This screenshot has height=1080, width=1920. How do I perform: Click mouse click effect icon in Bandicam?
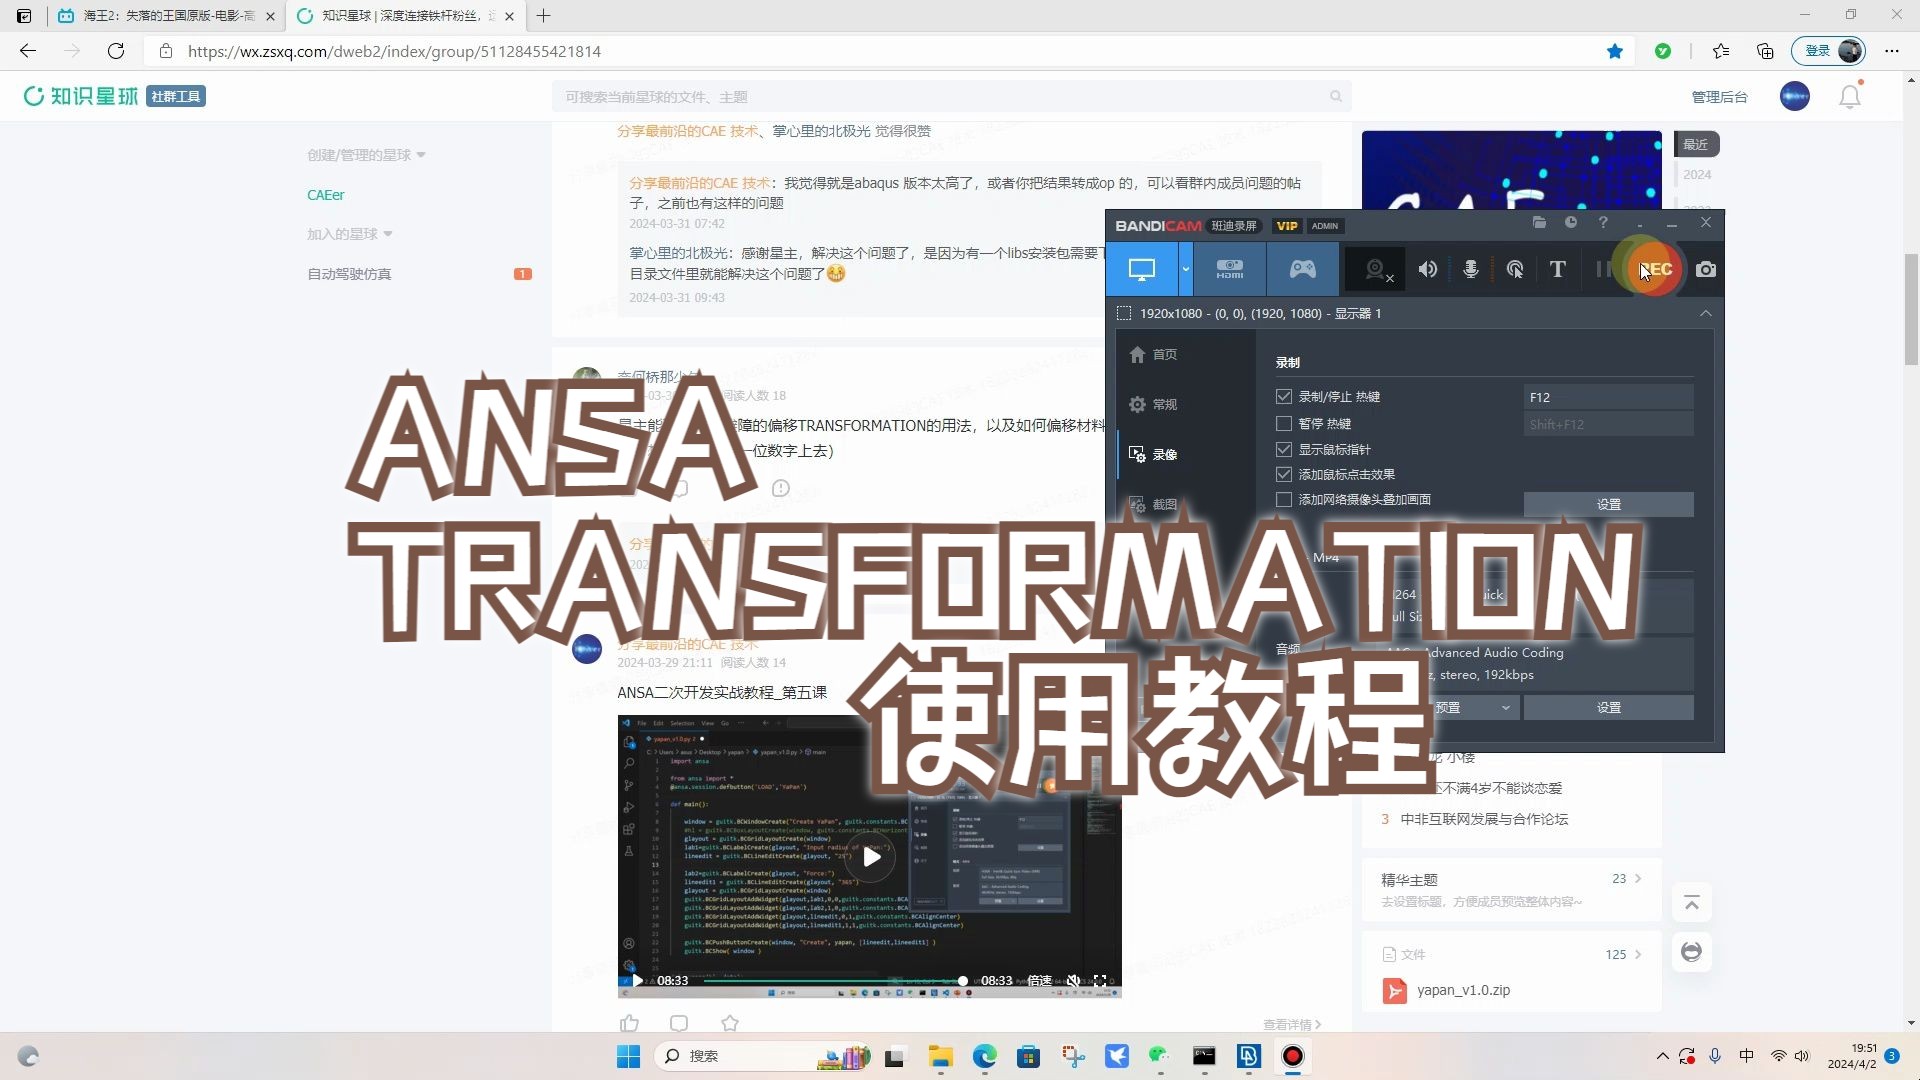[1515, 269]
